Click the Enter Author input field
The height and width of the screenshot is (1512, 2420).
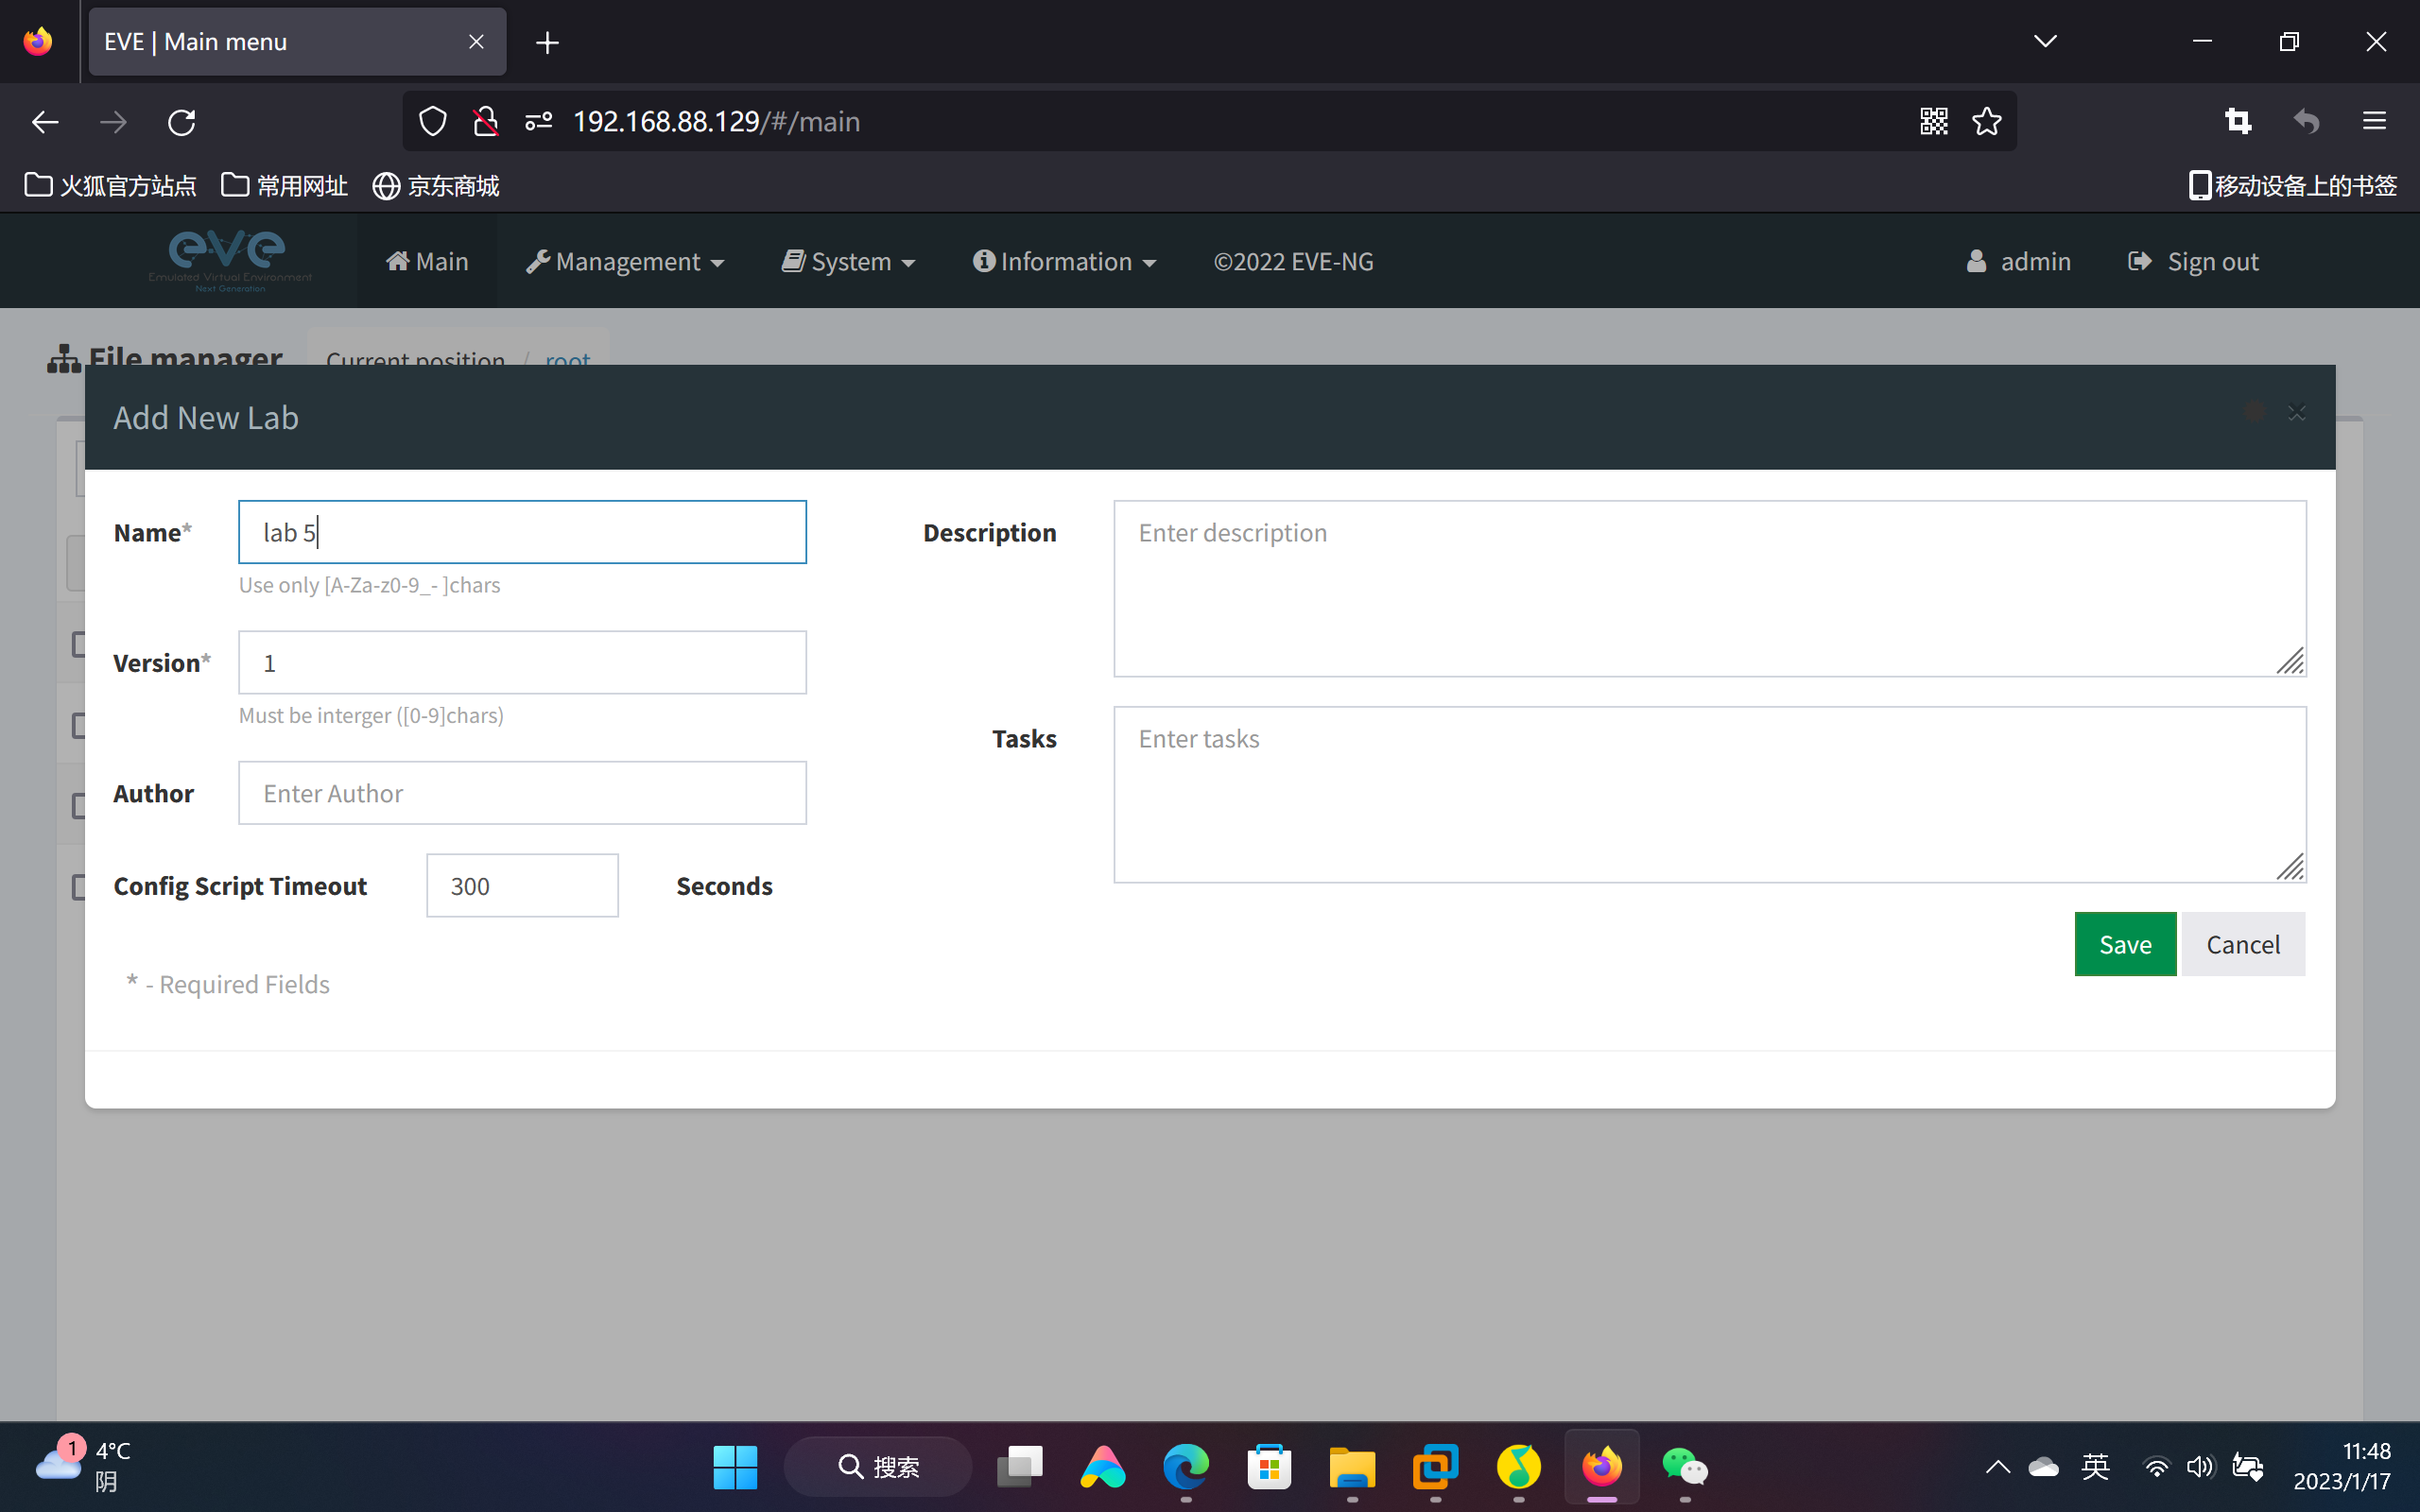pyautogui.click(x=522, y=793)
